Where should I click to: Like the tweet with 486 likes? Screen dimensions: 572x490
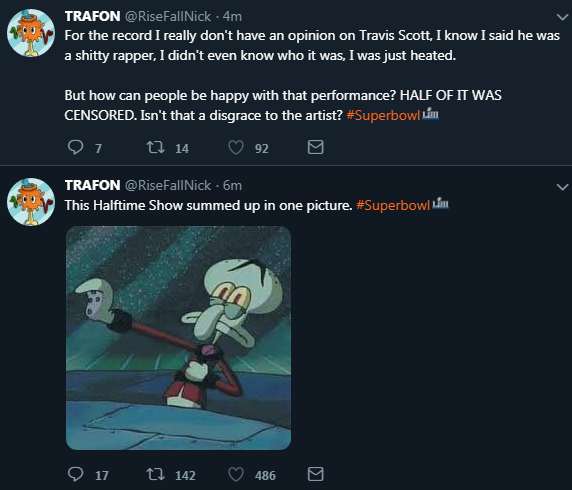(236, 474)
